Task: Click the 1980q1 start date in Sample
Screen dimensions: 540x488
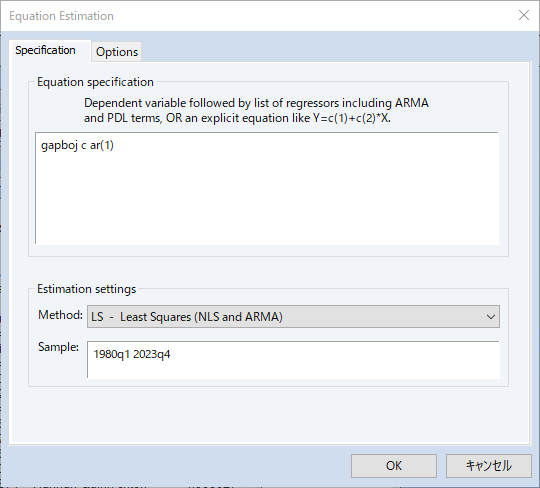Action: [112, 354]
